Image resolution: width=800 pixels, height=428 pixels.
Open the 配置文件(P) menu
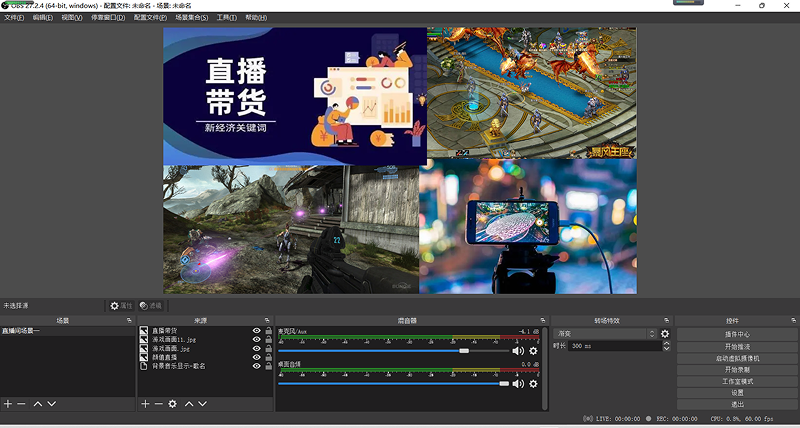150,17
